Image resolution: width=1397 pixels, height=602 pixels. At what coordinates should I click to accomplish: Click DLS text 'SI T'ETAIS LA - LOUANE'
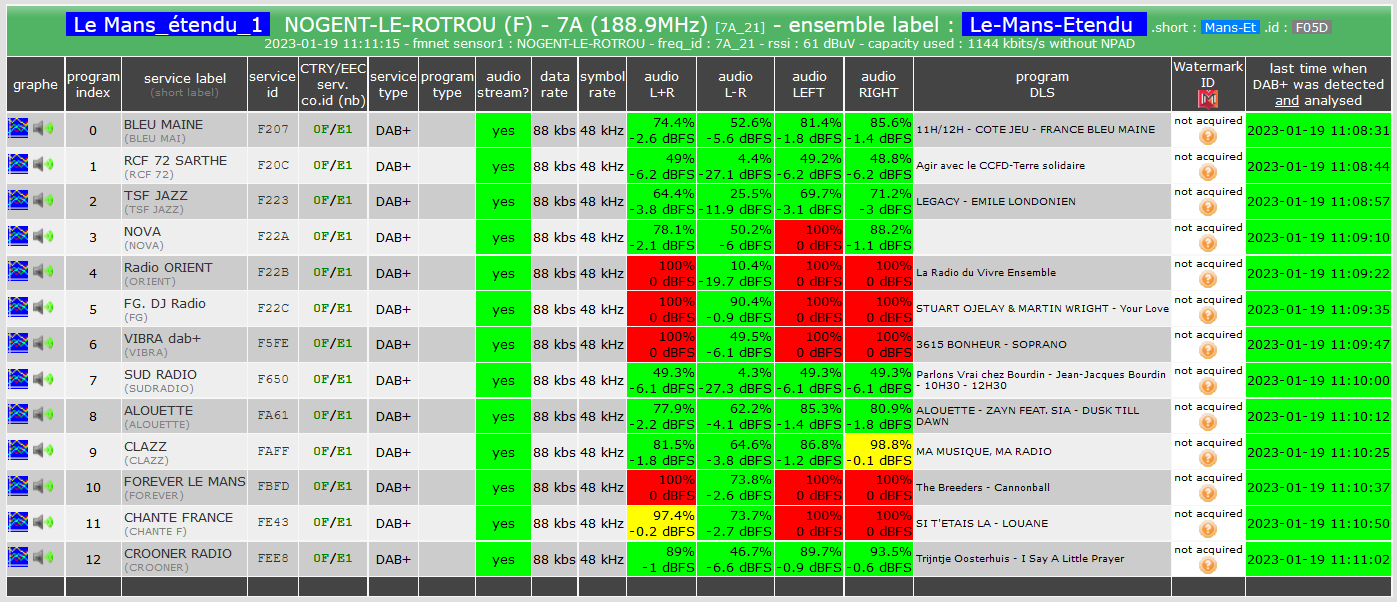point(982,523)
